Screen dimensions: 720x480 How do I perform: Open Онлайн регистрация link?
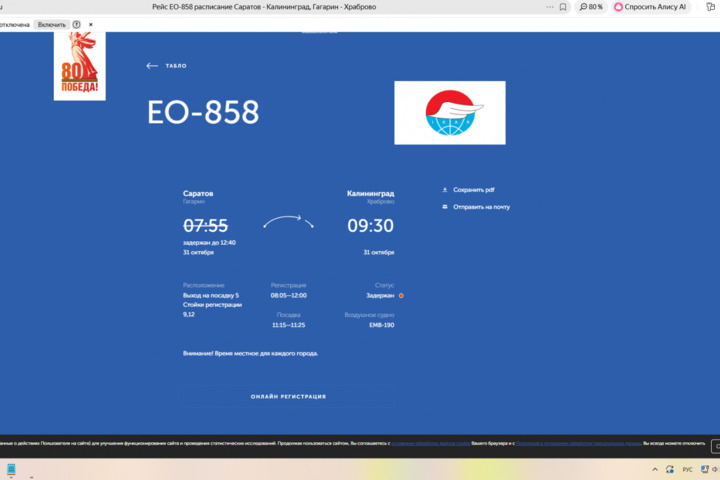288,397
